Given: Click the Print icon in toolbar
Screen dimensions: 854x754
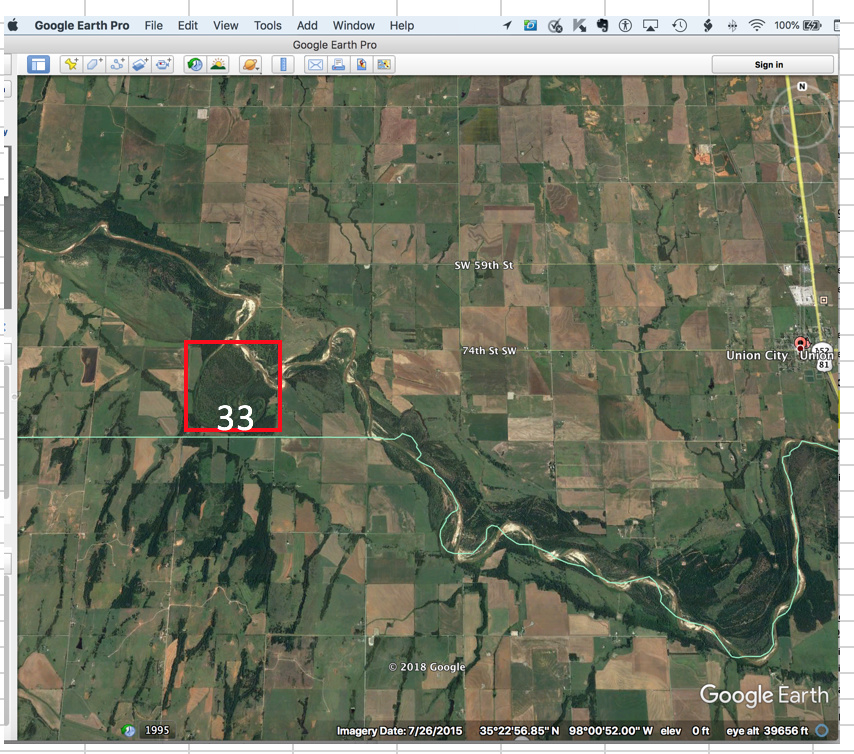Looking at the screenshot, I should coord(337,64).
